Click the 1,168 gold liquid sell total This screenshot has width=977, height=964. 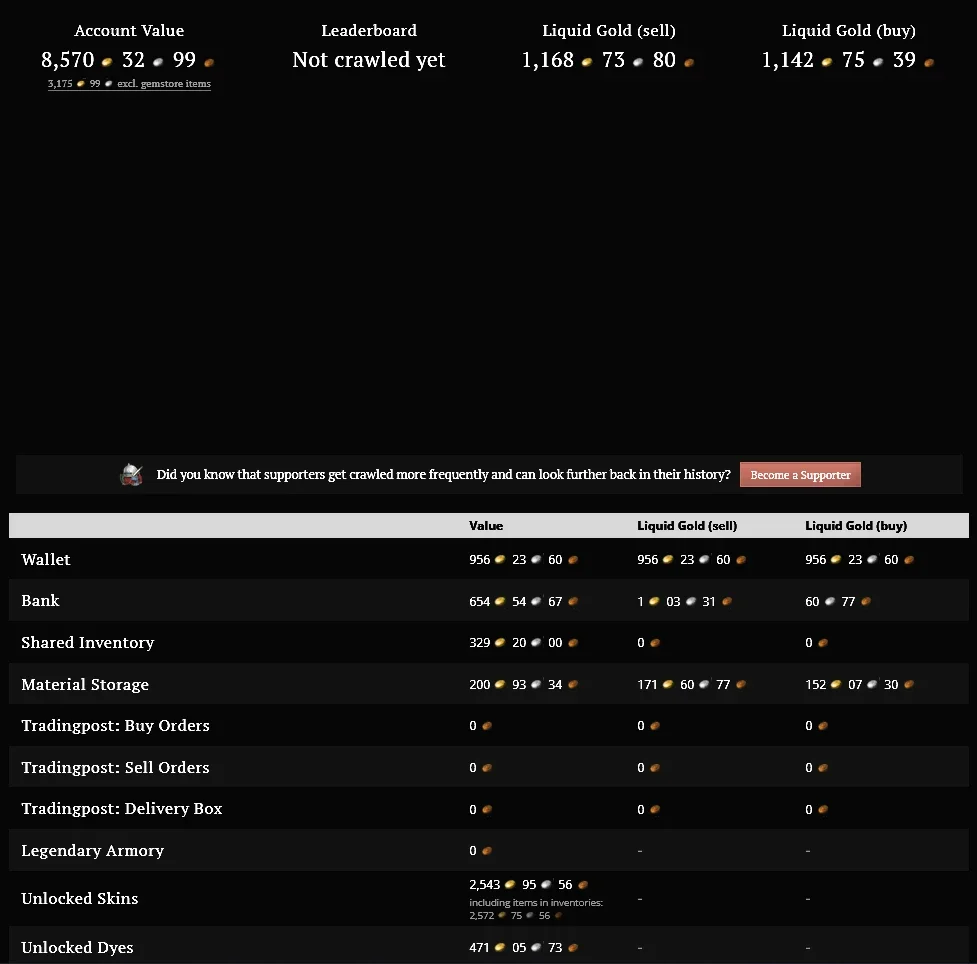coord(548,60)
